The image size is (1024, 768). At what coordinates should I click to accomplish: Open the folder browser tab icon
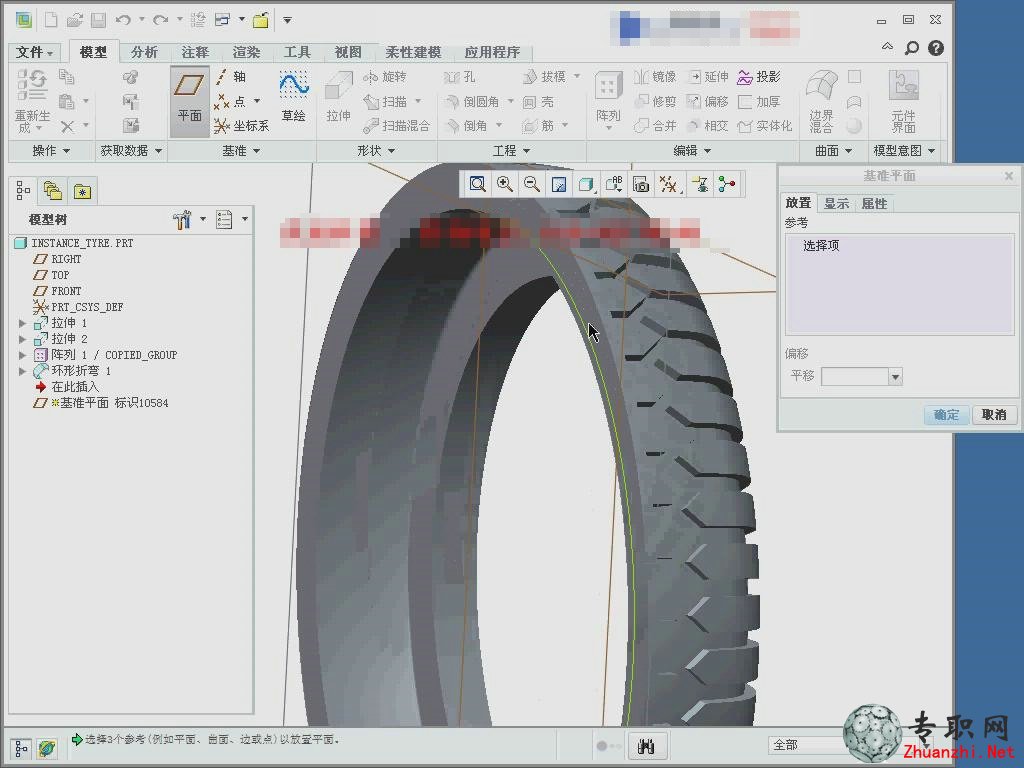(52, 191)
